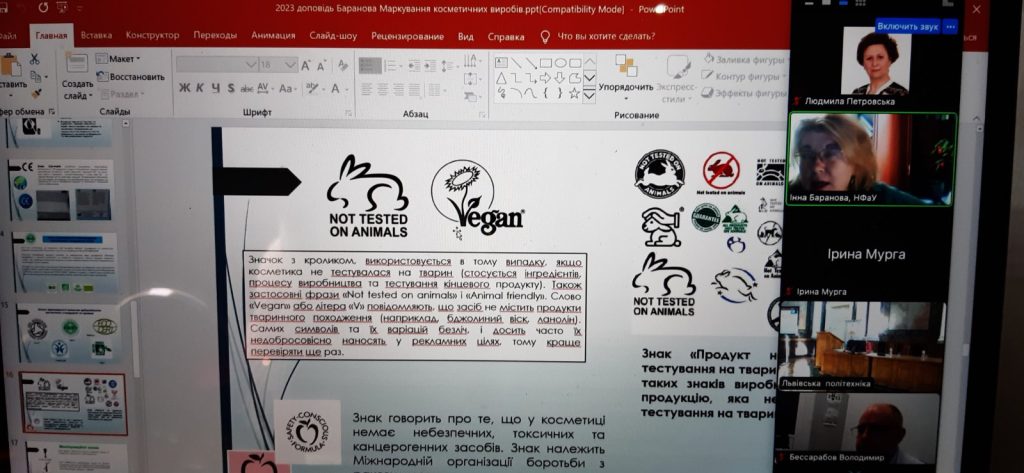Justify text in the Абзац group
Screen dimensions: 1024x473
coord(414,88)
